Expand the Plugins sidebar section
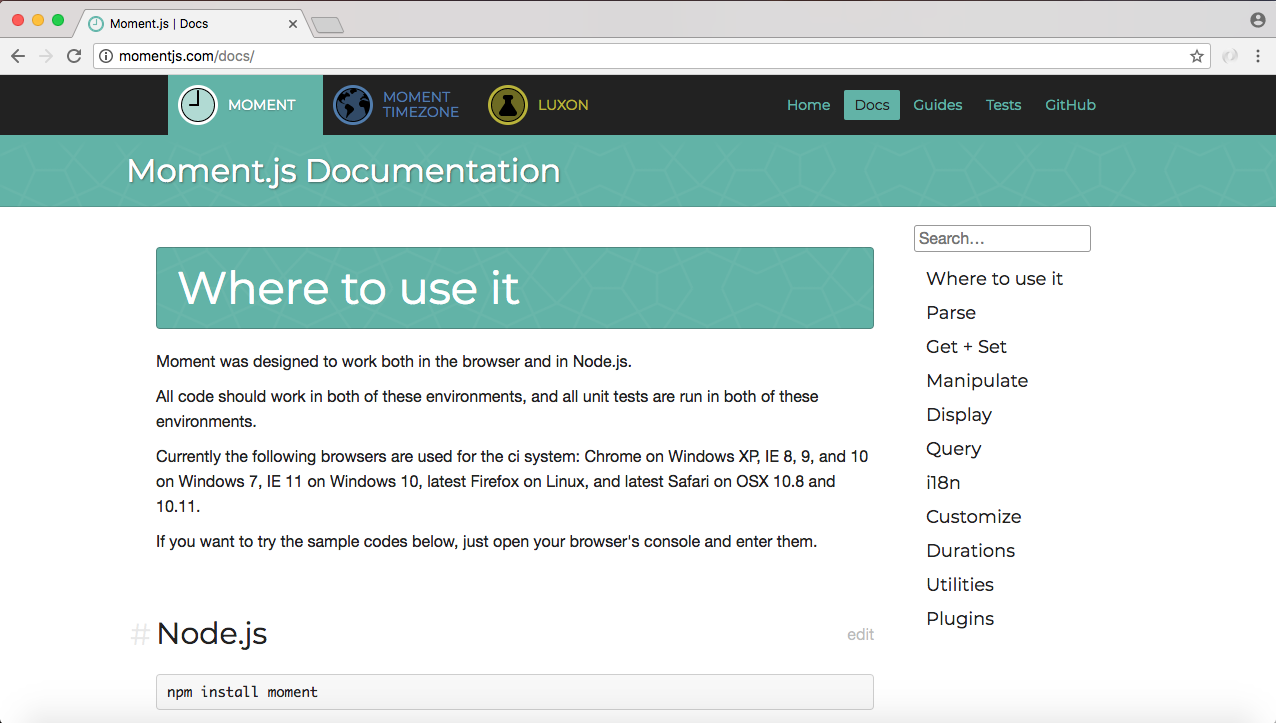This screenshot has height=723, width=1276. 960,619
